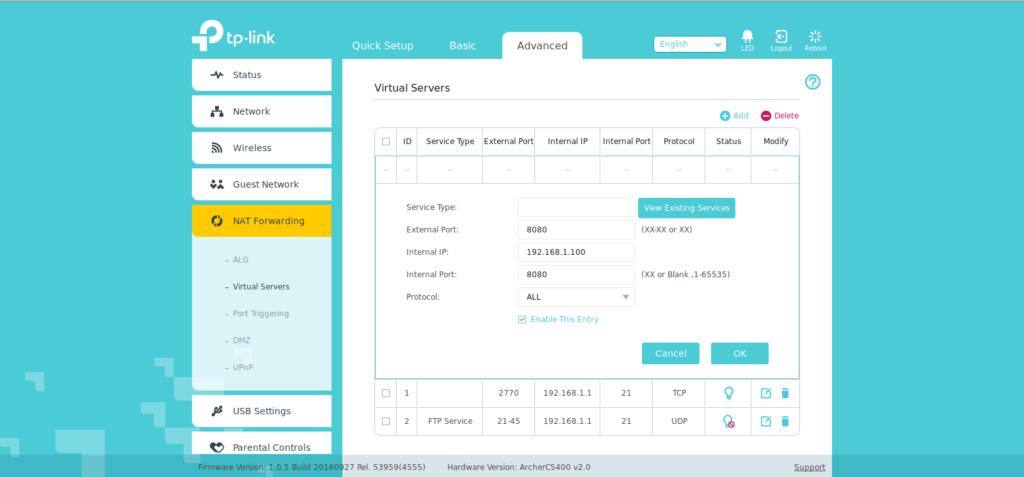
Task: Switch to the Quick Setup tab
Action: [x=383, y=46]
